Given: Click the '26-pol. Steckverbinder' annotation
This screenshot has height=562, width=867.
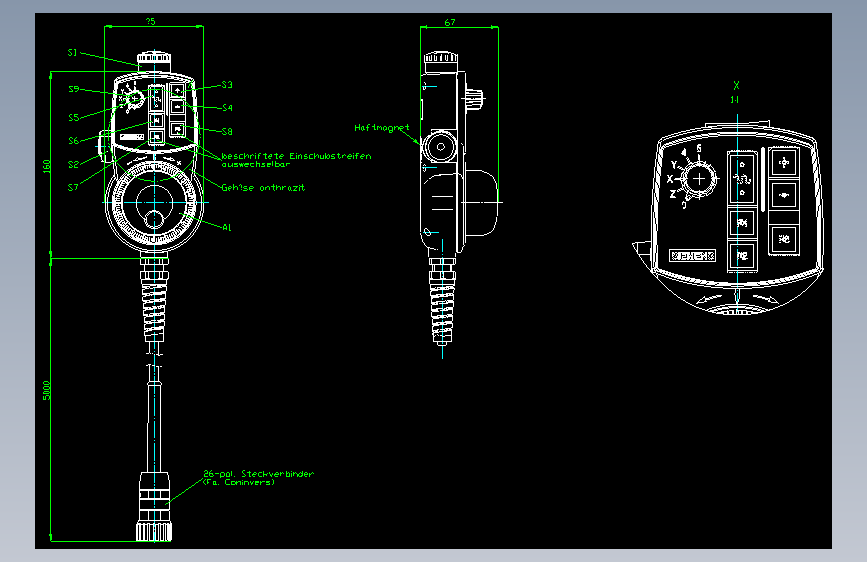Looking at the screenshot, I should tap(258, 473).
